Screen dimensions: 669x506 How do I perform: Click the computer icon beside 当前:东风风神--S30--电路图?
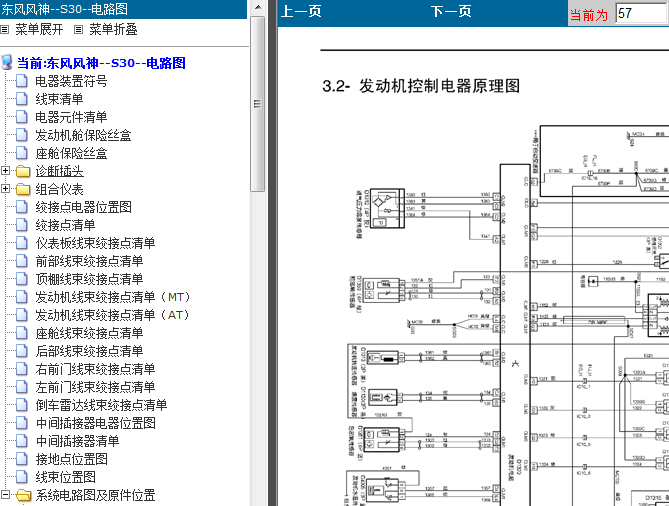(6, 62)
